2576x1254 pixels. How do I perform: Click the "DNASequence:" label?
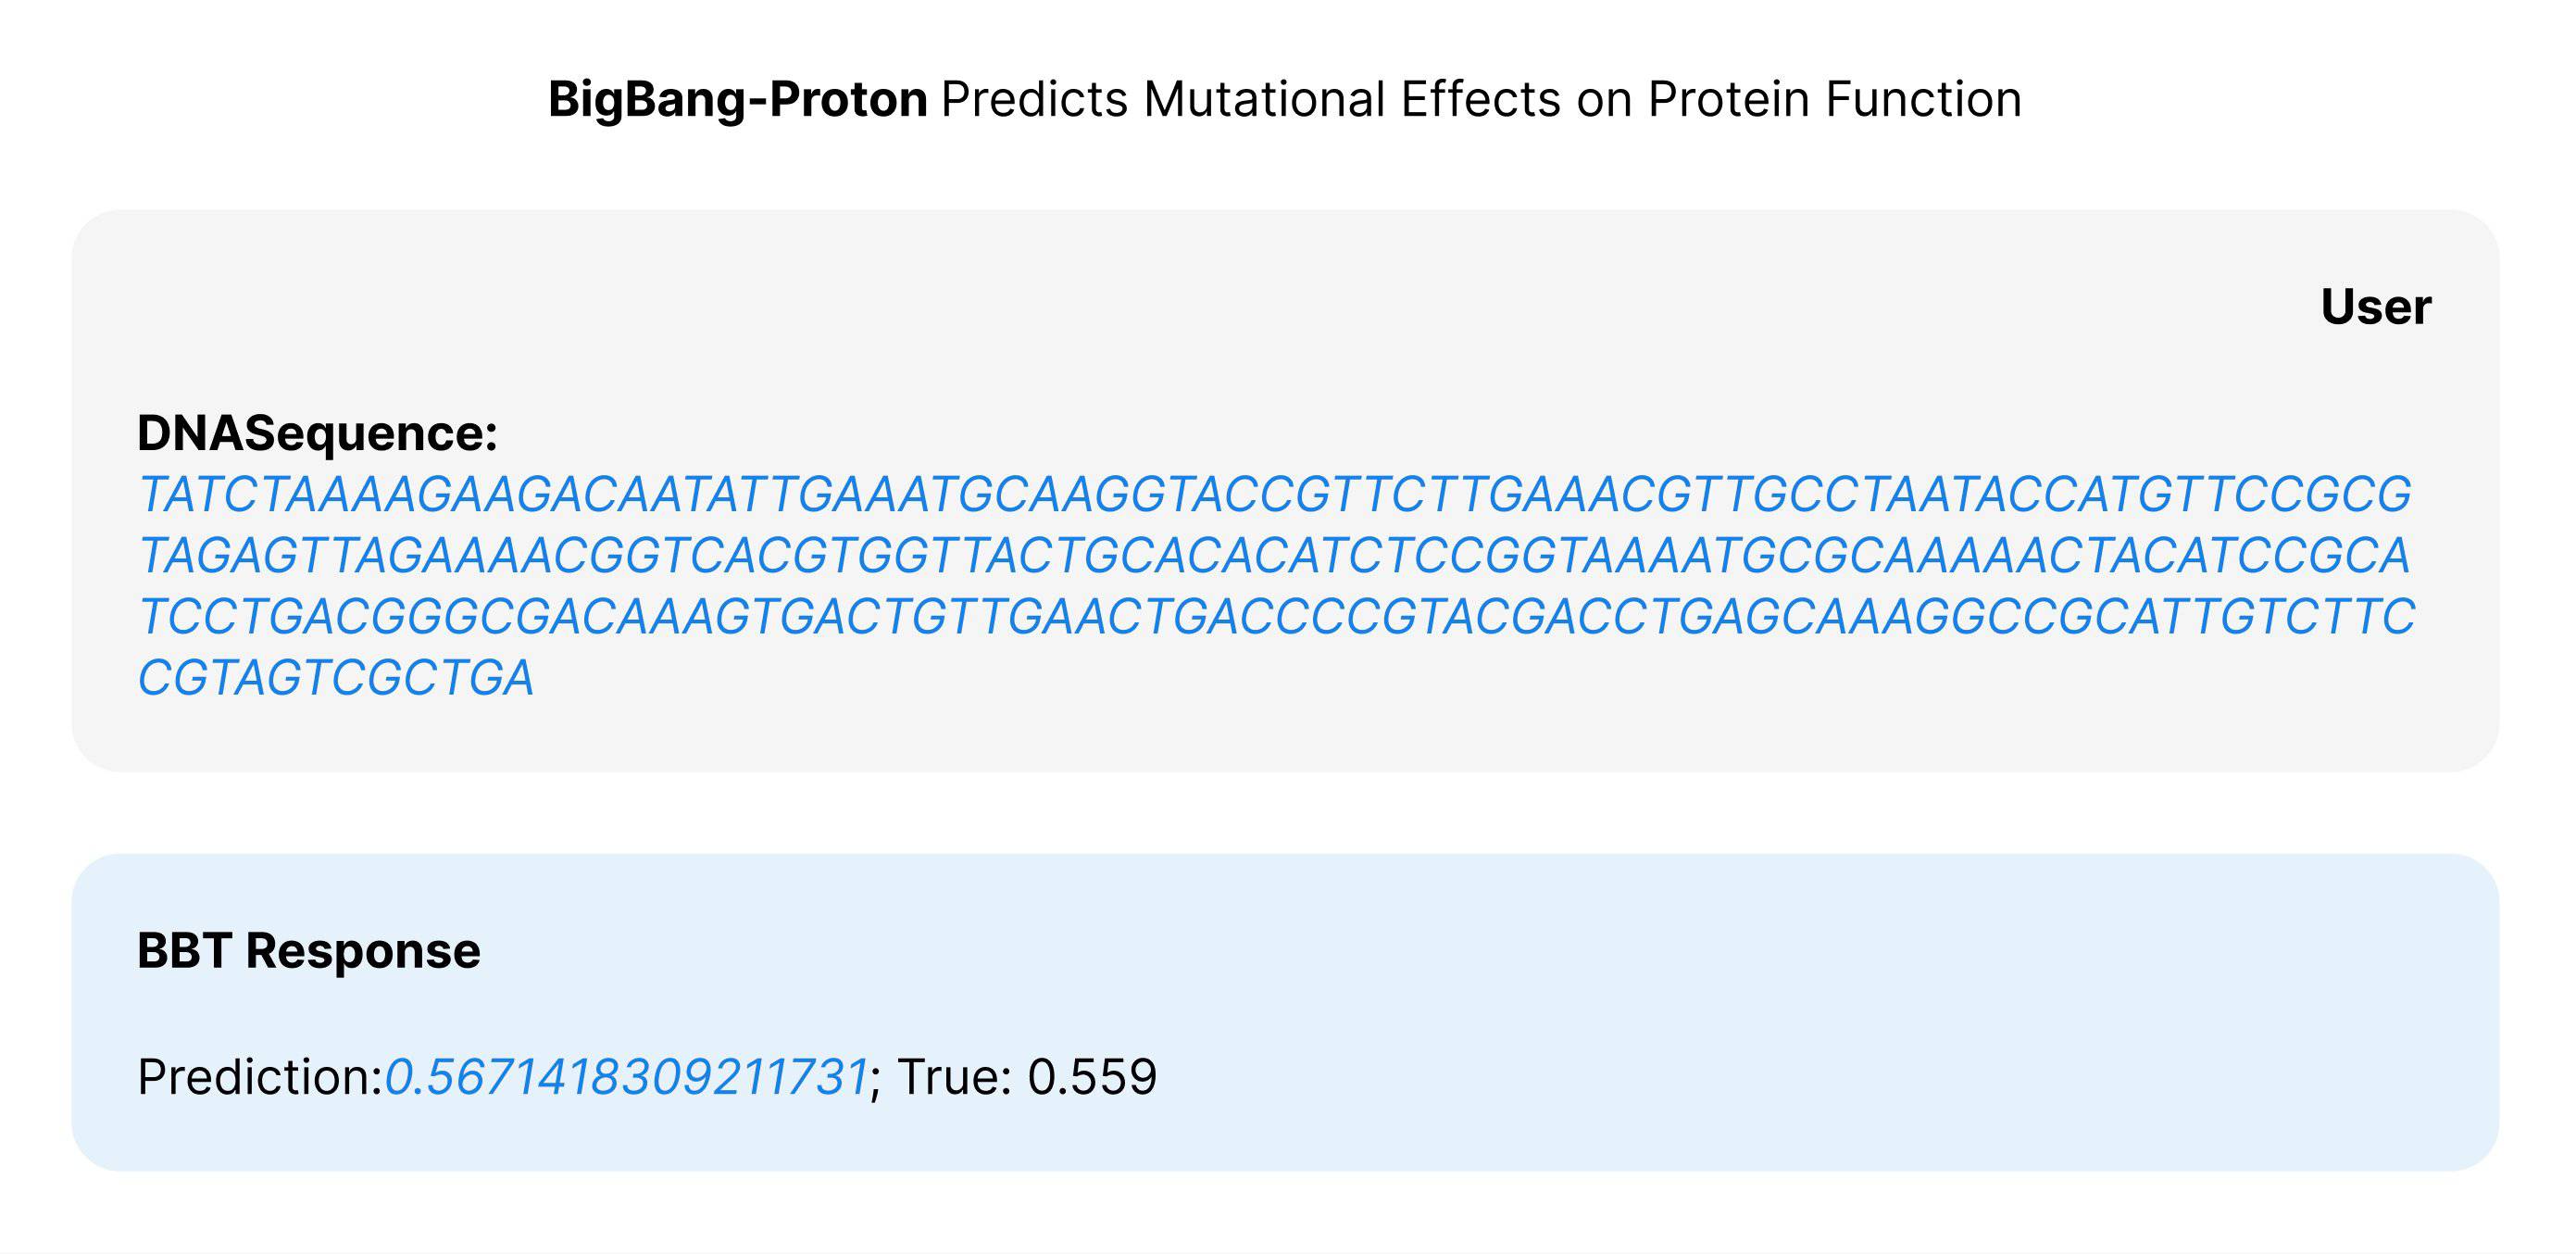pyautogui.click(x=317, y=434)
